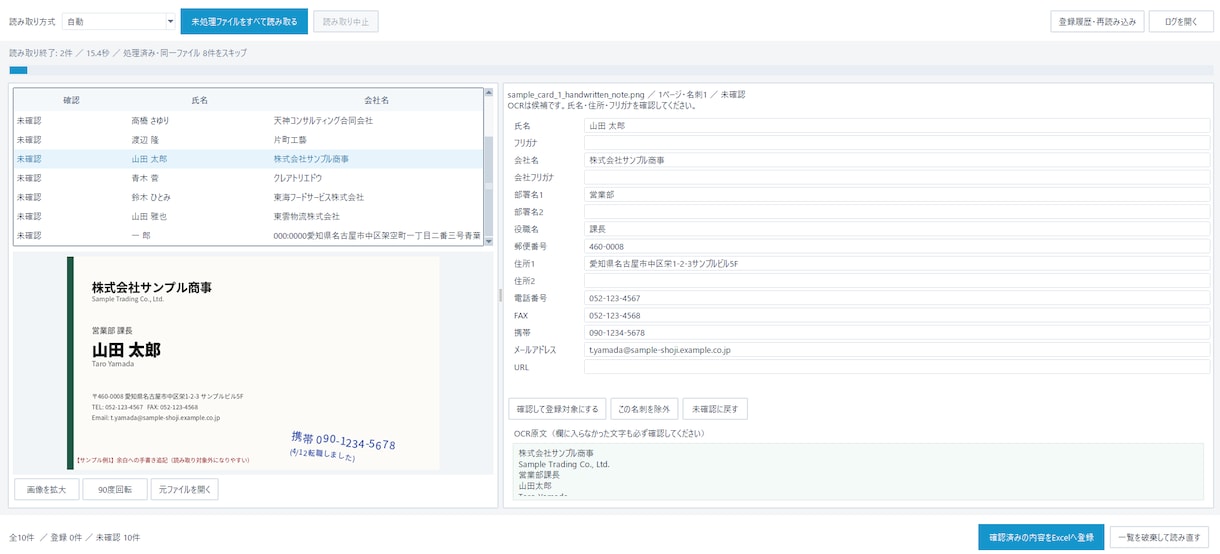Click the 住所1 address field
Screen dimensions: 1220x554
point(897,264)
